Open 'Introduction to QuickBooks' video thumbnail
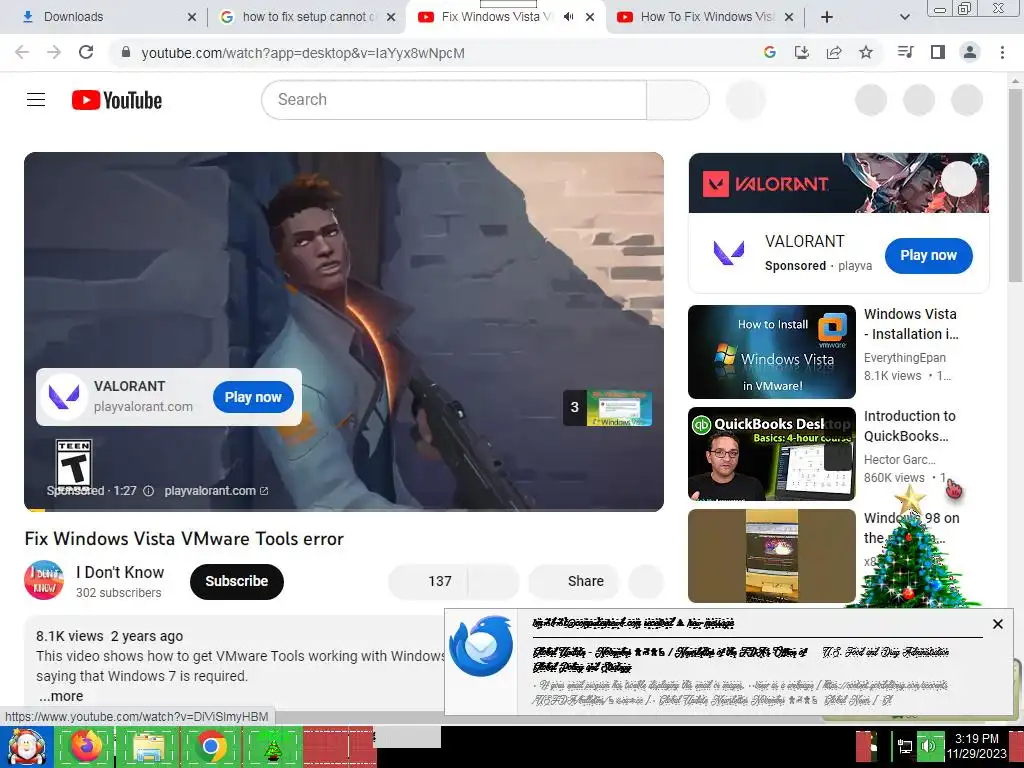The width and height of the screenshot is (1024, 768). [771, 454]
